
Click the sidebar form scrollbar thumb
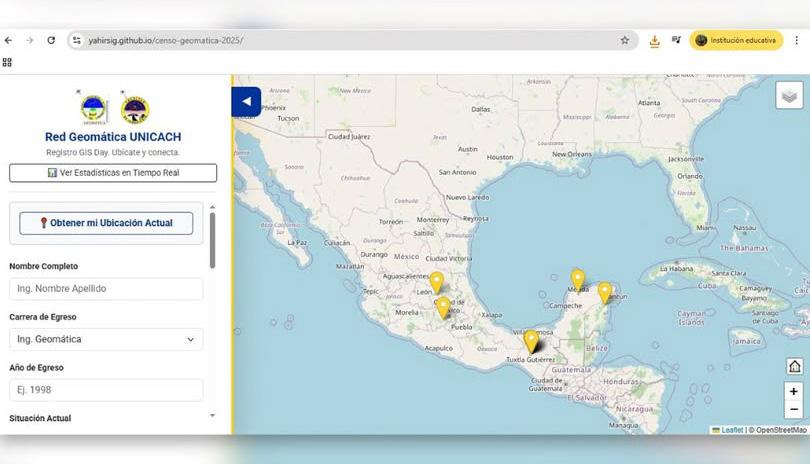click(212, 240)
